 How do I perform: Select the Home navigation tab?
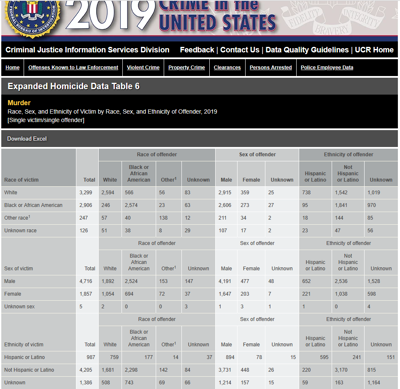pyautogui.click(x=13, y=68)
